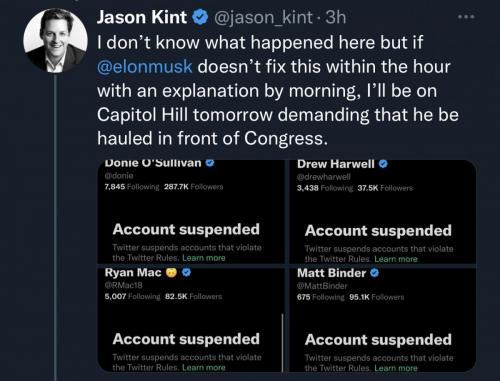Click the 3h timestamp
The image size is (500, 381).
tap(335, 17)
